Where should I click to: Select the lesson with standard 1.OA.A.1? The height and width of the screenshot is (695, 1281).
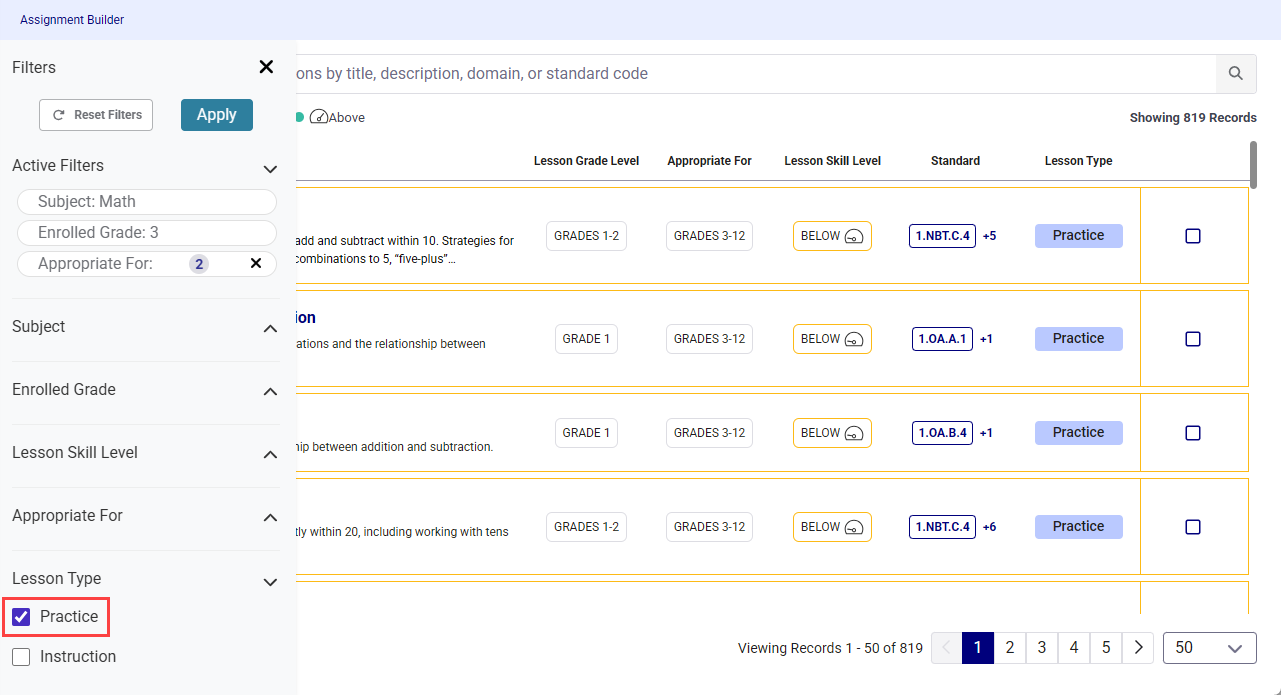tap(1193, 339)
